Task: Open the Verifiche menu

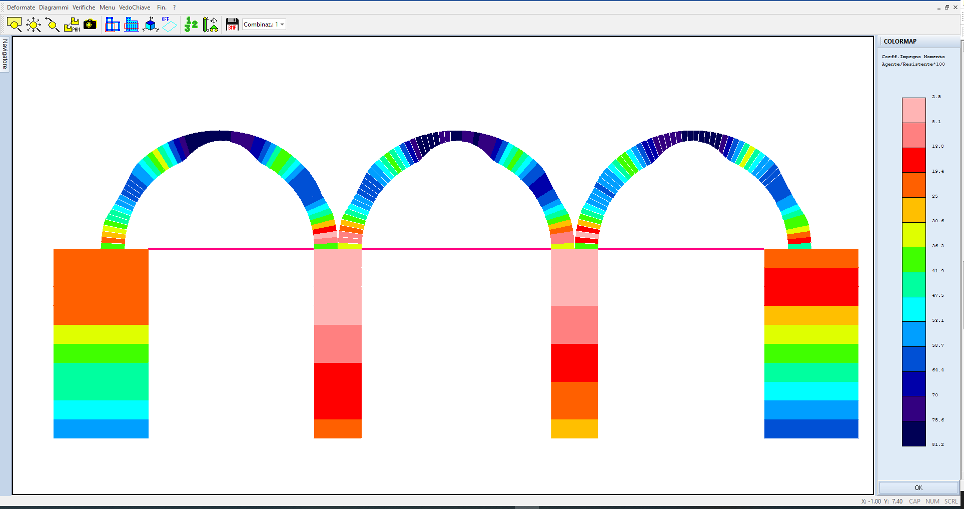Action: [84, 7]
